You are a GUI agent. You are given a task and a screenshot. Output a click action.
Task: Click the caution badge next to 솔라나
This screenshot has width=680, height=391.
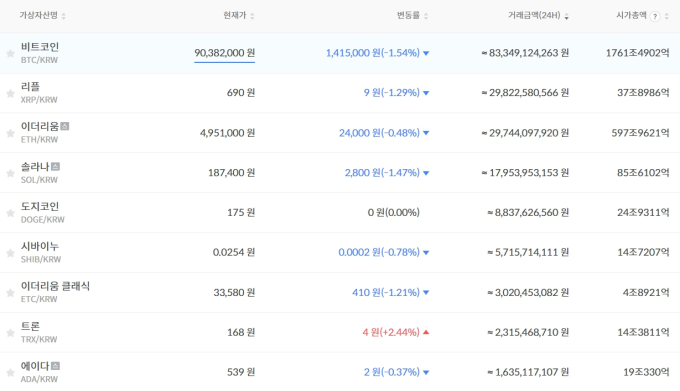55,166
